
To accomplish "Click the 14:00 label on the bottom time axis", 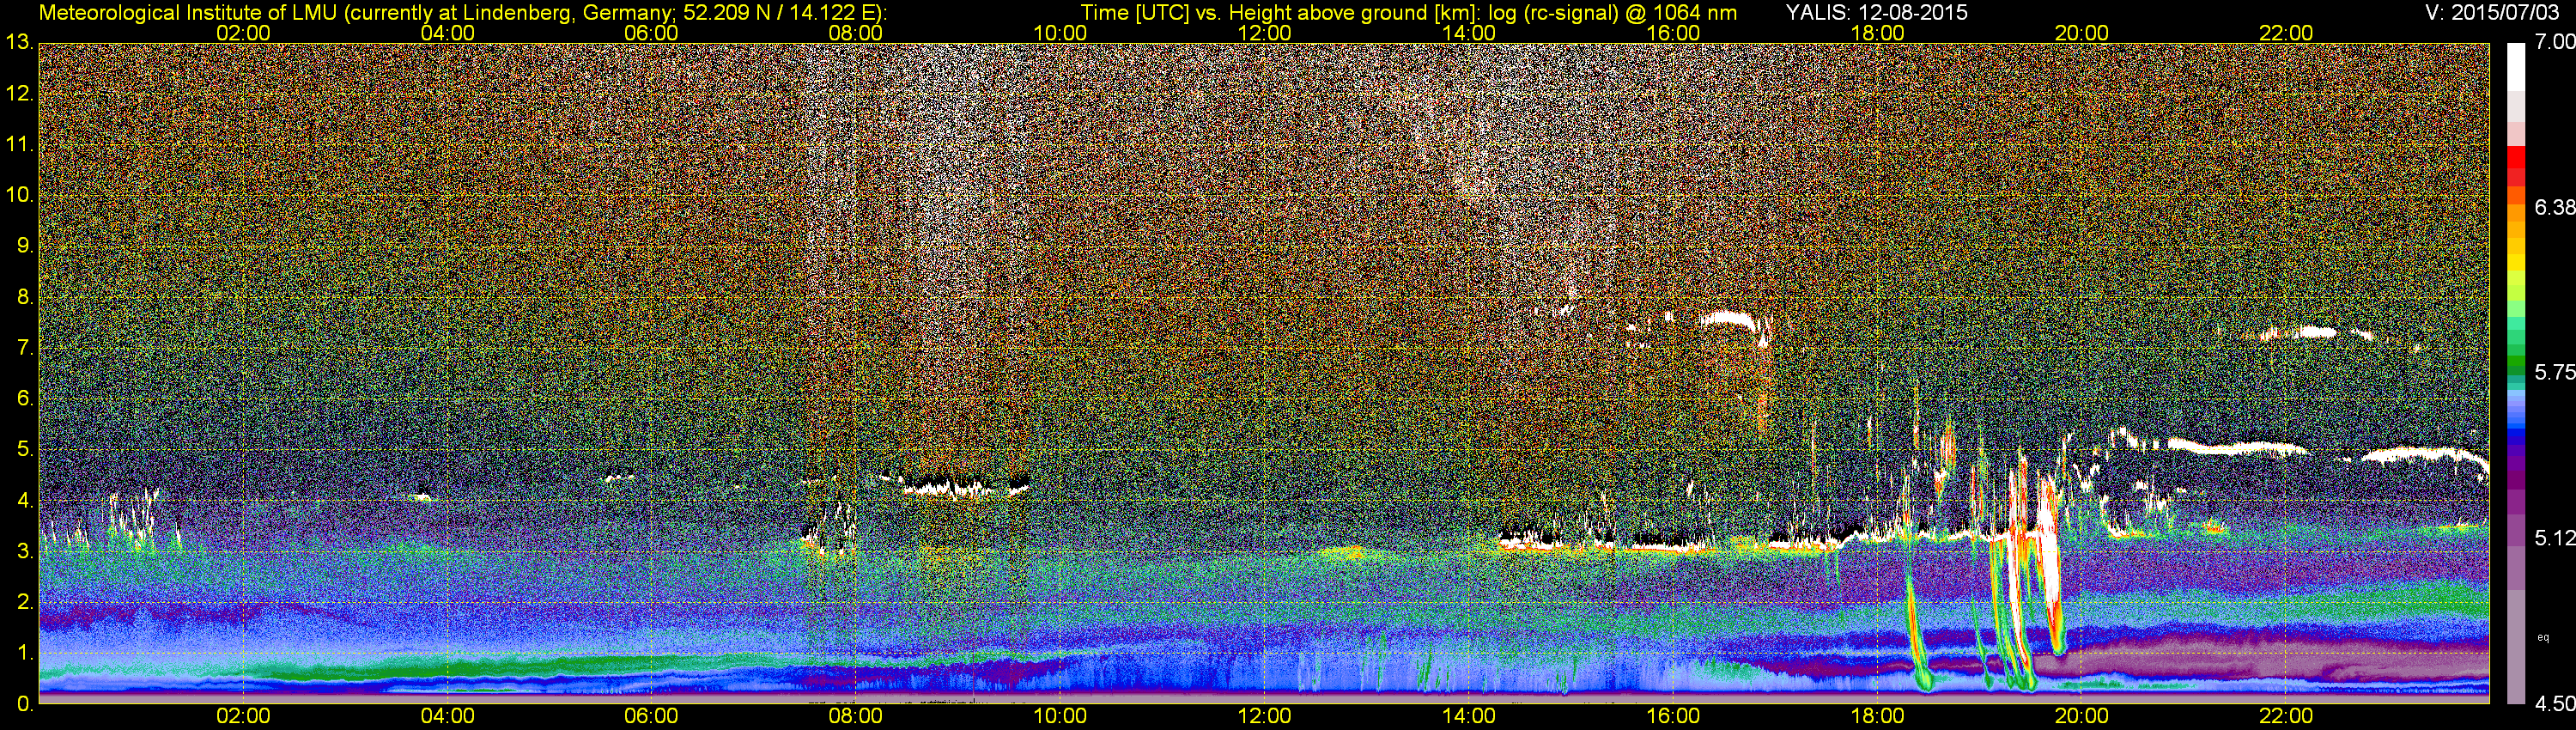I will pyautogui.click(x=1469, y=716).
